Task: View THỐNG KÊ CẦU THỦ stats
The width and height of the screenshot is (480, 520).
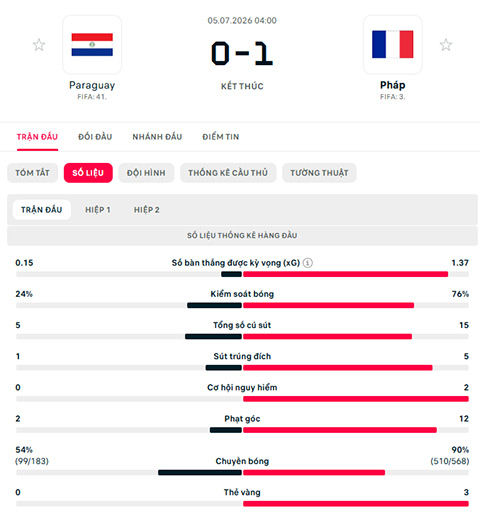Action: 228,173
